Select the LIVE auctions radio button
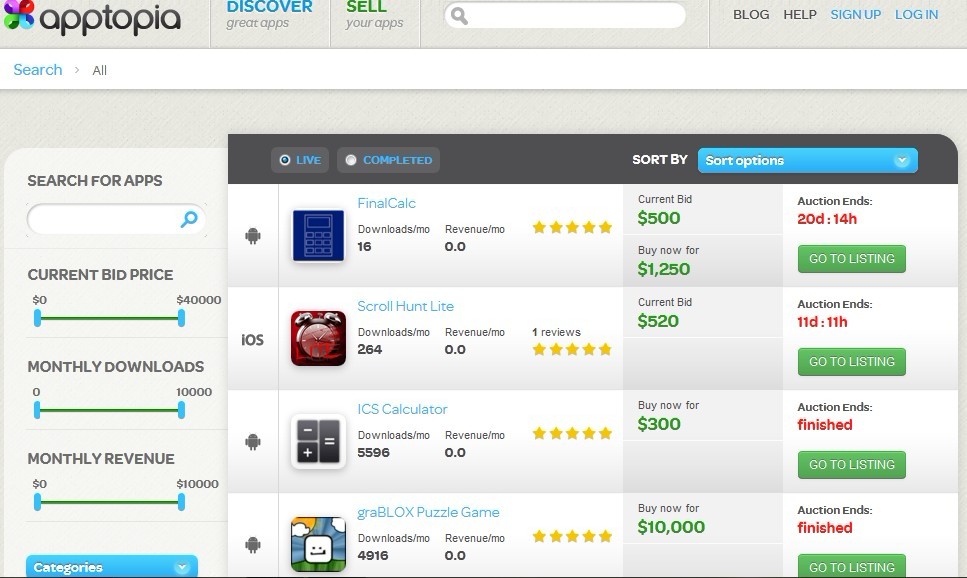Viewport: 967px width, 578px height. pos(285,160)
